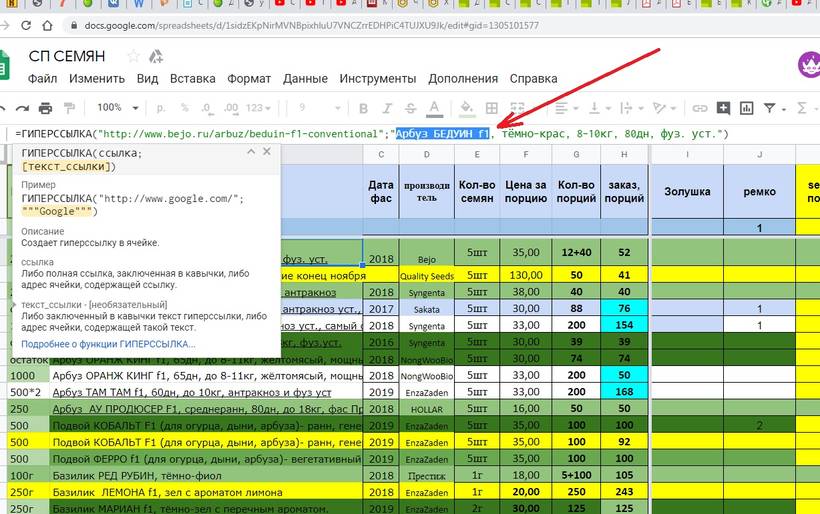Open the Справка menu

click(x=533, y=78)
